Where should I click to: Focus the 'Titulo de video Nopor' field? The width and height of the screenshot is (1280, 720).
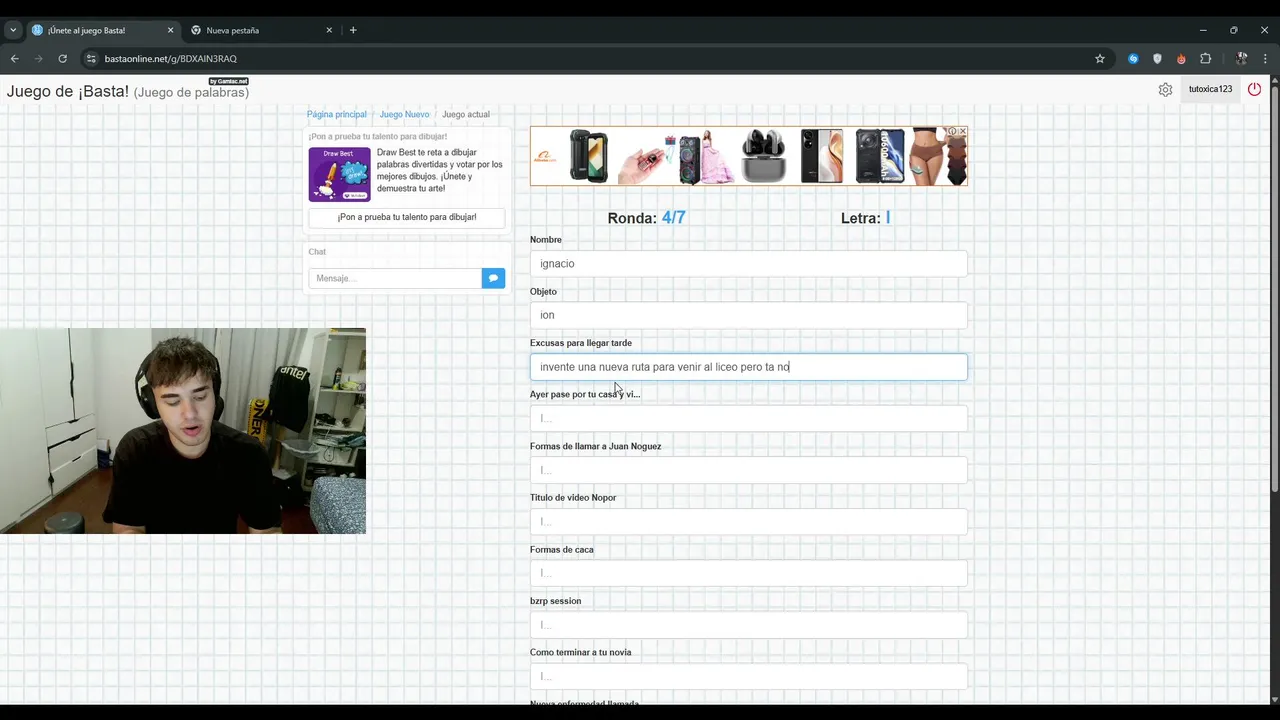click(x=749, y=521)
